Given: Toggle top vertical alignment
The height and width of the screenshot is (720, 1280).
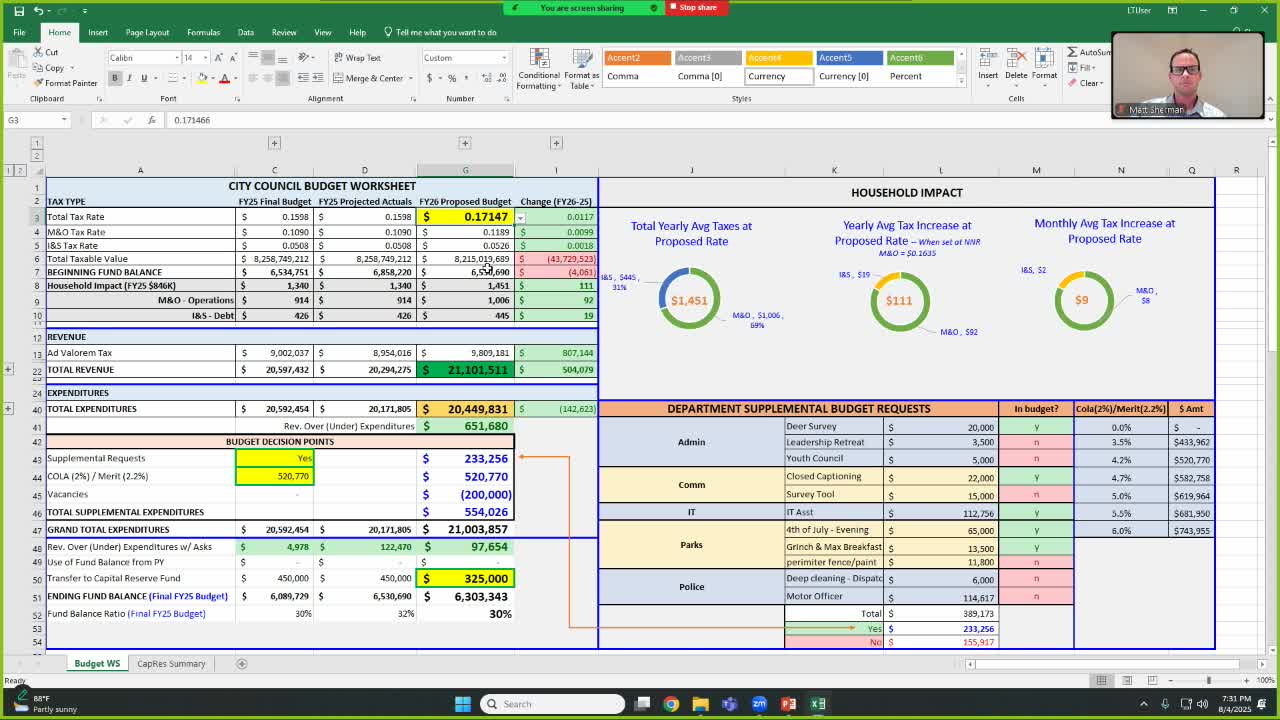Looking at the screenshot, I should pyautogui.click(x=254, y=57).
